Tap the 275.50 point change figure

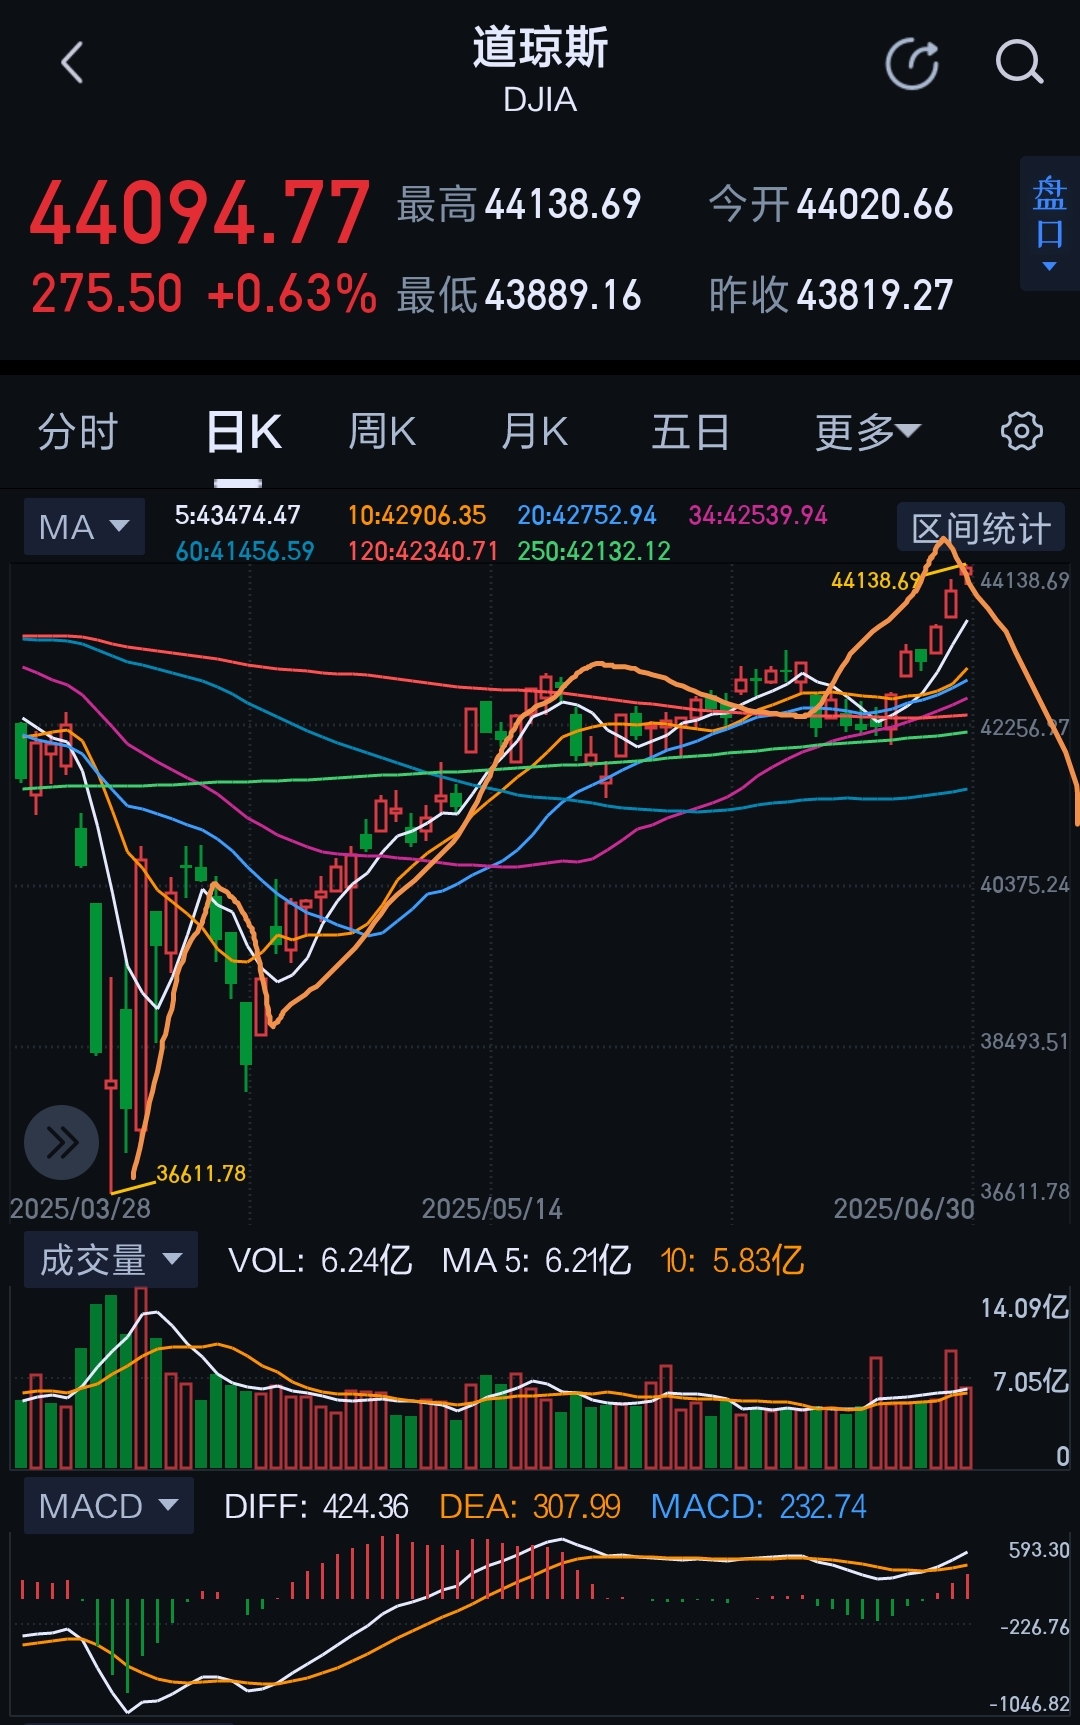107,294
